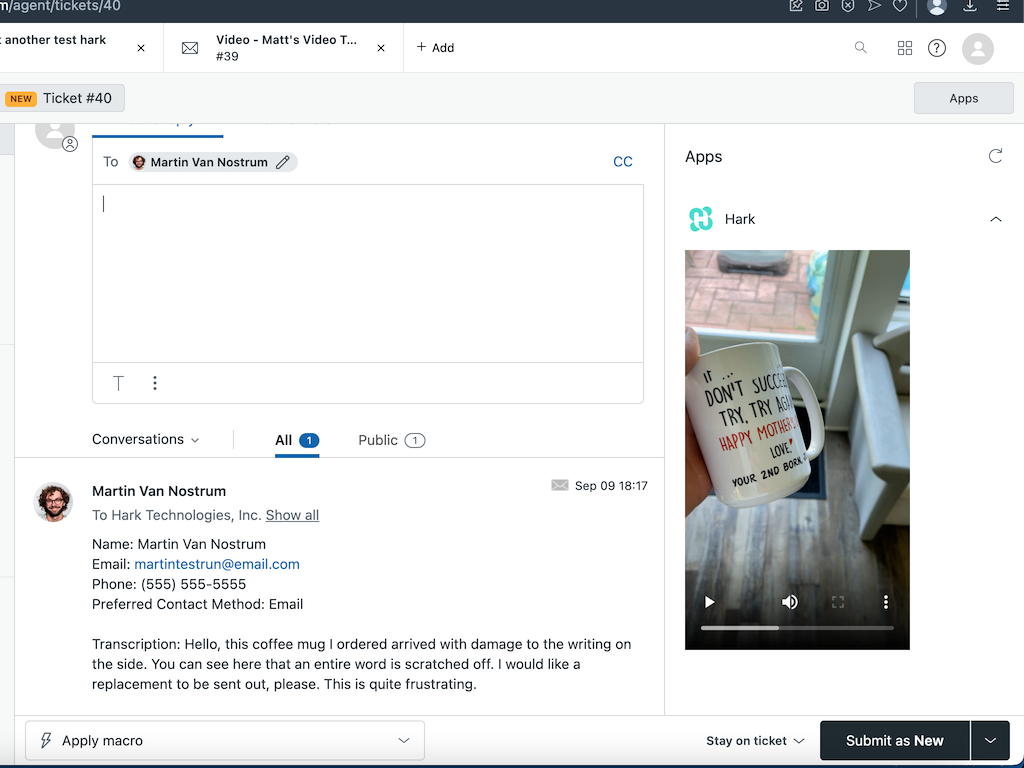Mute the Hark video audio

point(789,602)
